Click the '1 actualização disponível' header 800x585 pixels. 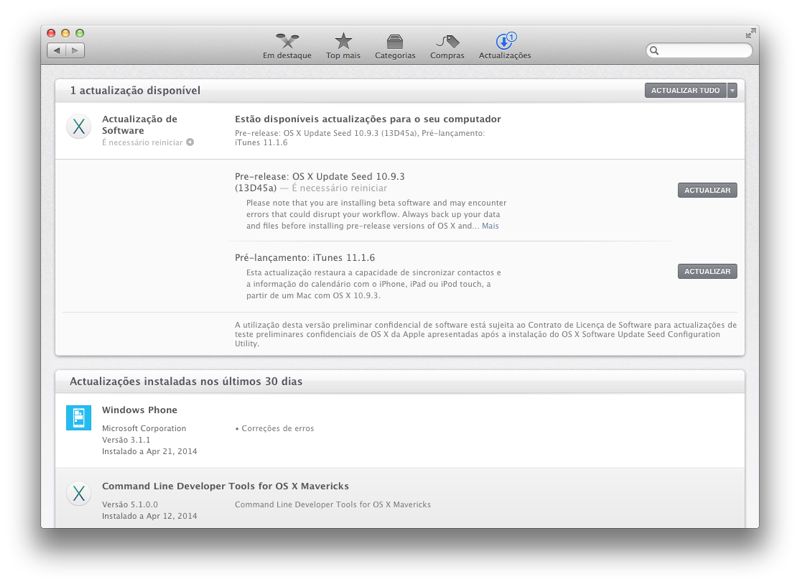click(135, 90)
